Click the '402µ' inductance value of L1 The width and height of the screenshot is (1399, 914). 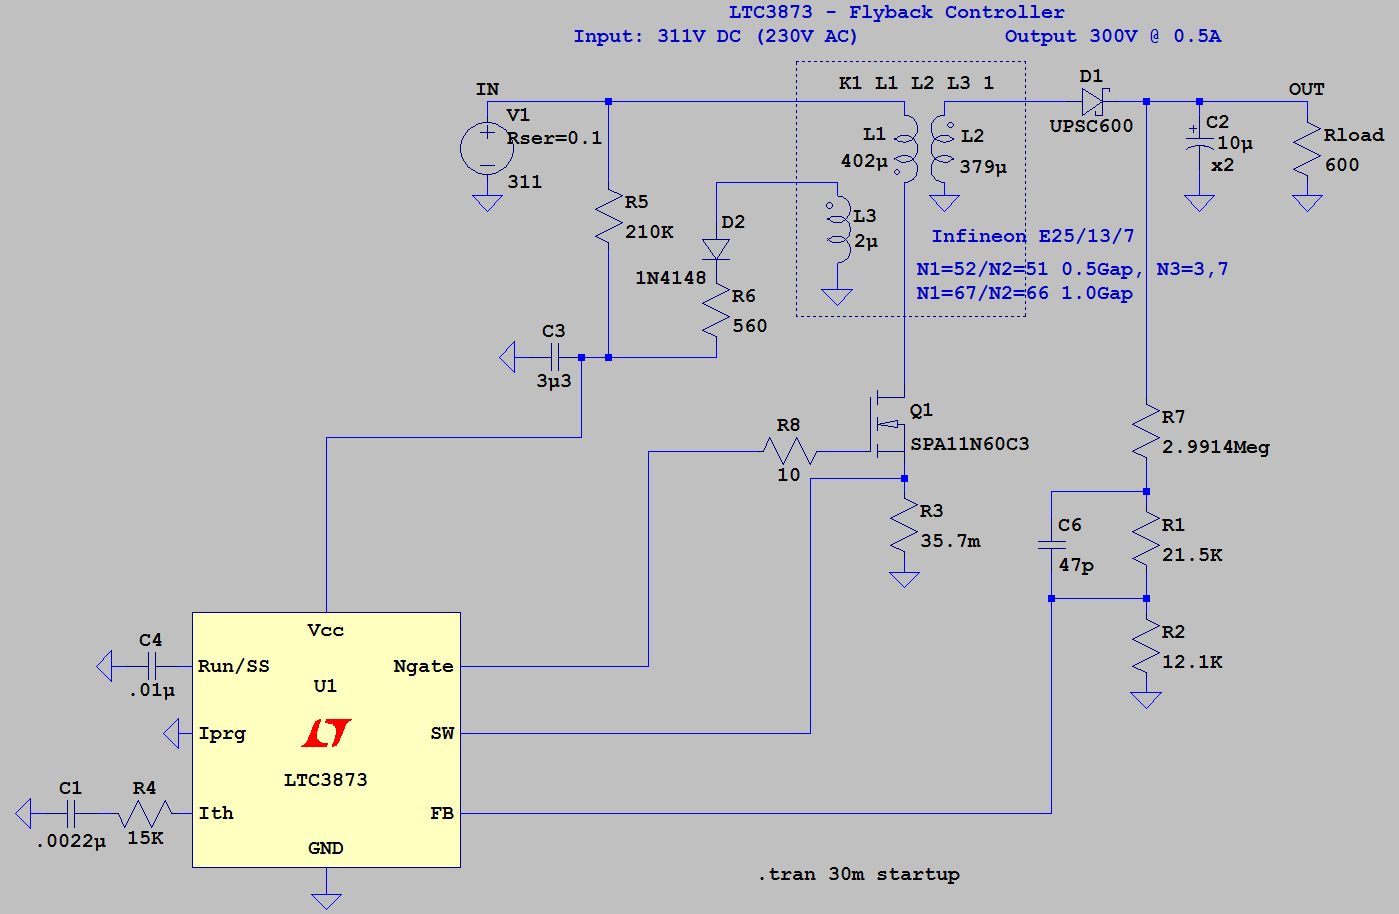(x=864, y=161)
